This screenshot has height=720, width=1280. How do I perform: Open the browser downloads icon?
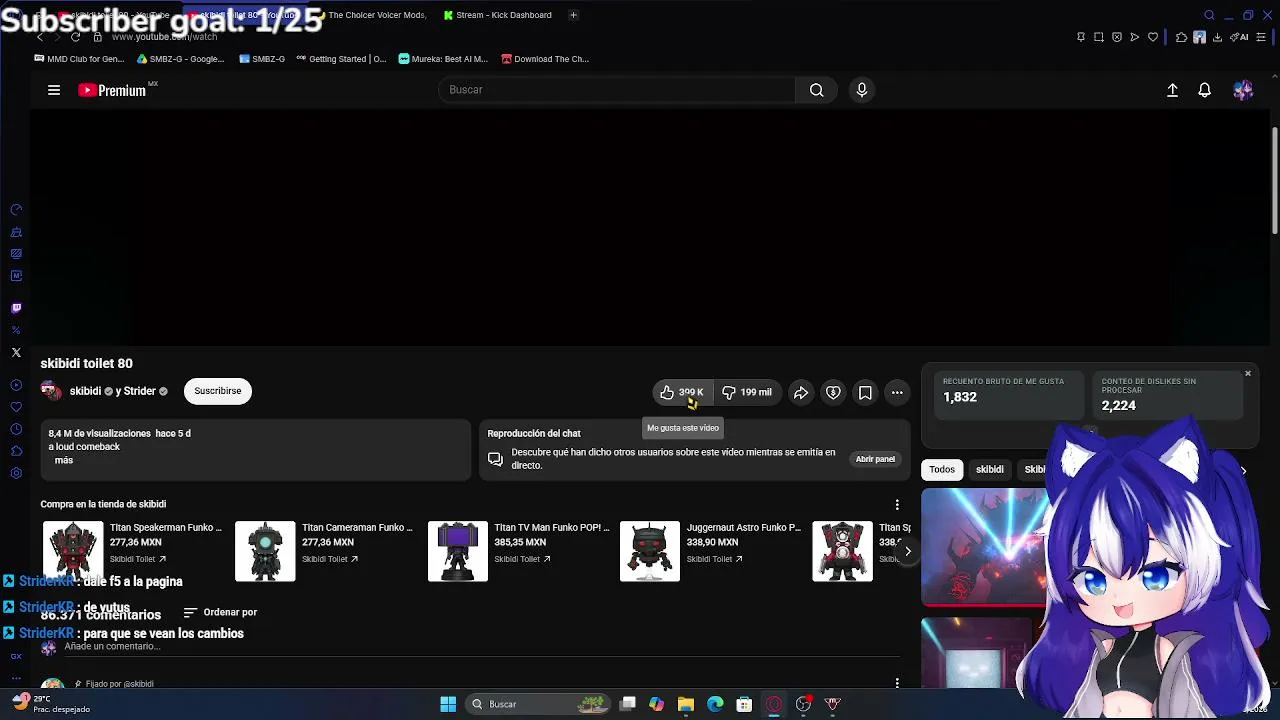click(x=1217, y=37)
